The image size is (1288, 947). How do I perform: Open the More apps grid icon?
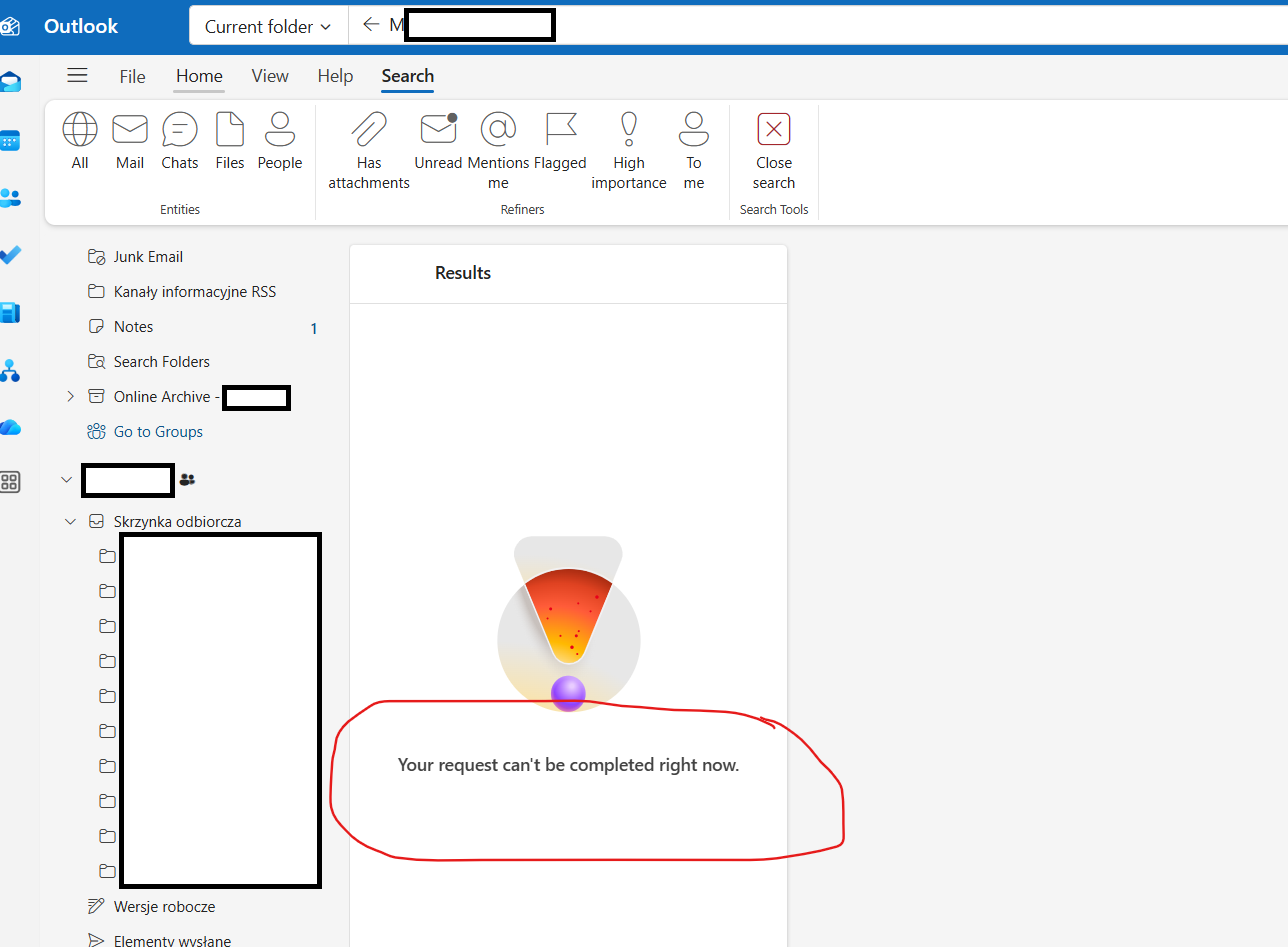click(11, 482)
